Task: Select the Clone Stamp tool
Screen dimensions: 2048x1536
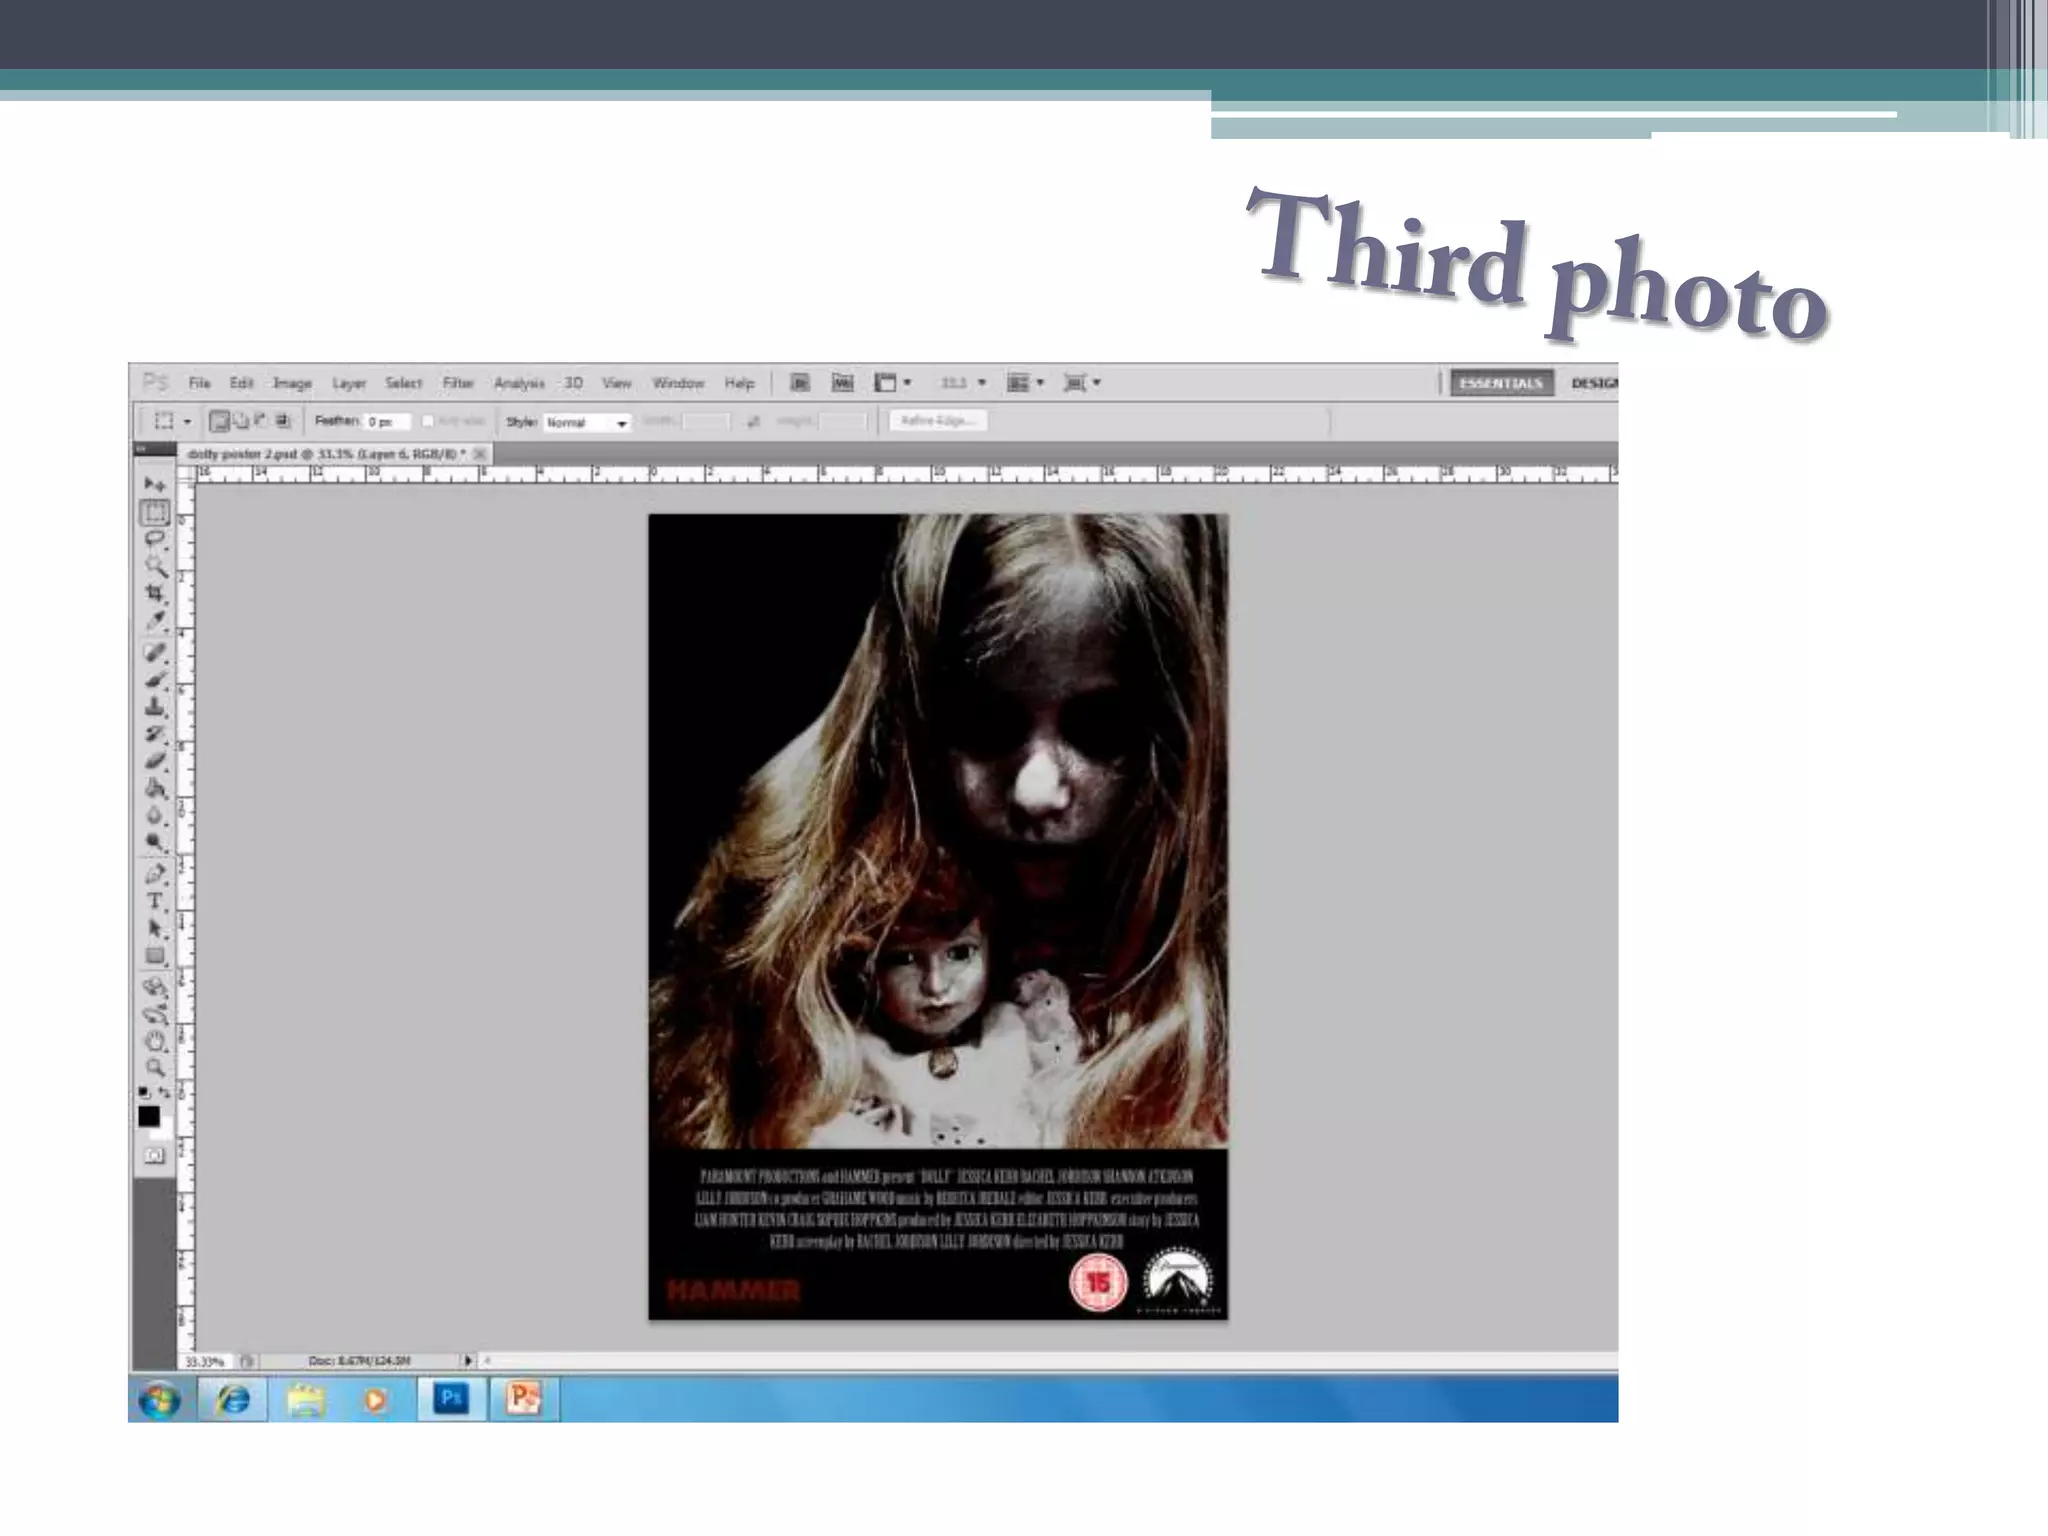Action: pyautogui.click(x=155, y=707)
